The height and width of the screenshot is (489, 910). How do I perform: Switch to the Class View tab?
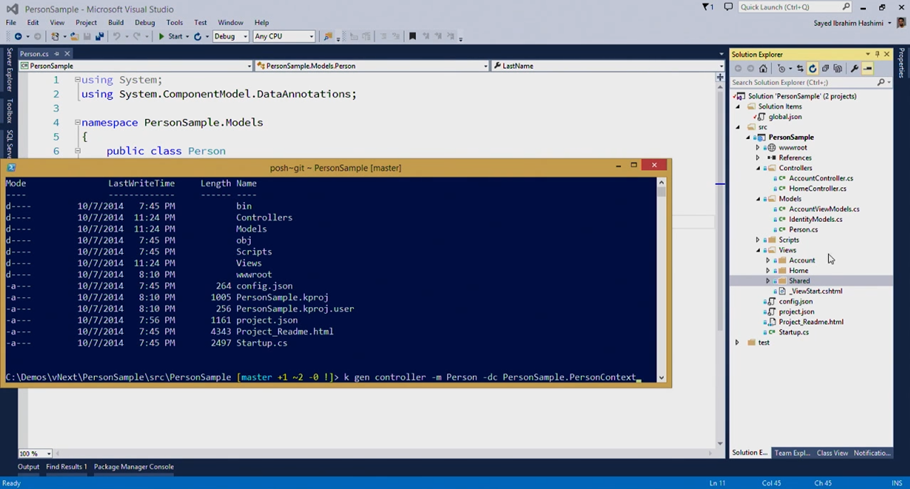click(832, 453)
